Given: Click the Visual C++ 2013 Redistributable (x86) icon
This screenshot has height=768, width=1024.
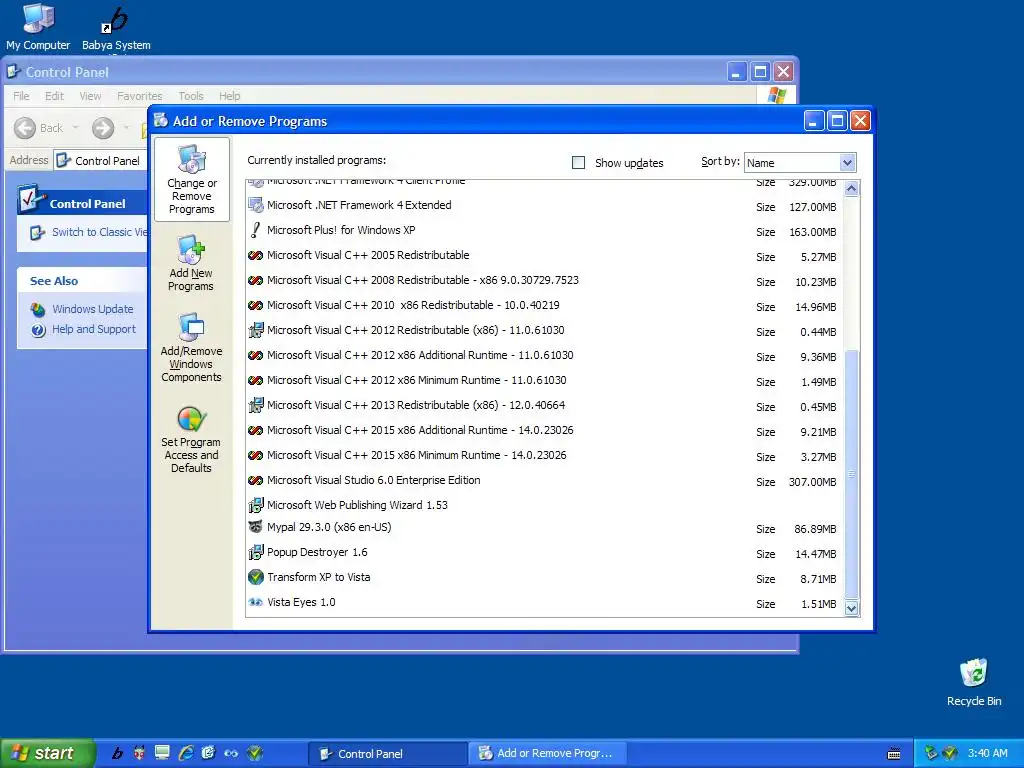Looking at the screenshot, I should (x=255, y=406).
